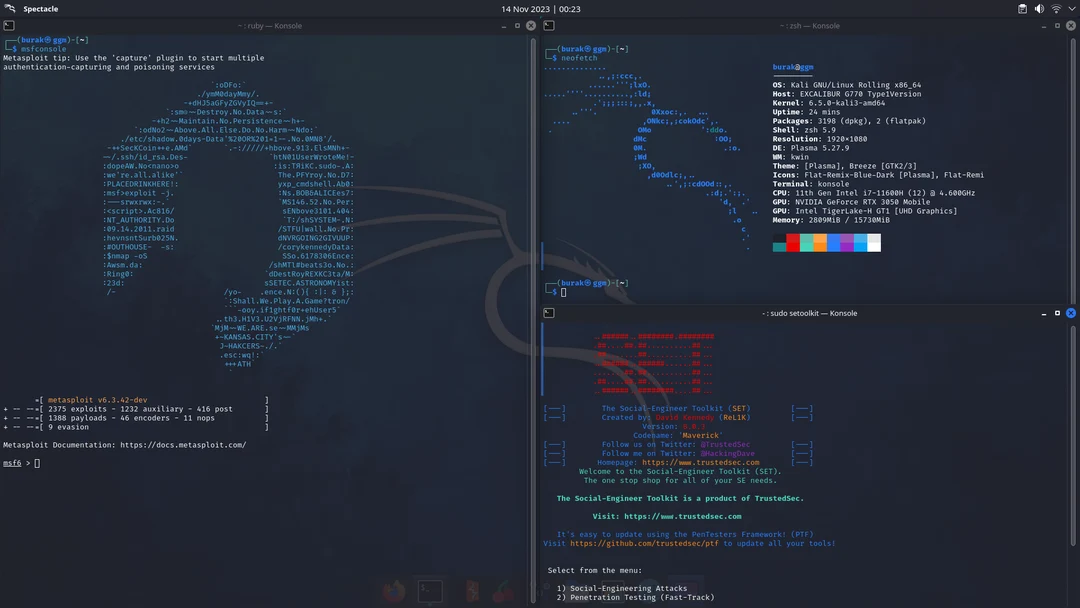Open the Spectacle application menu

pos(39,8)
